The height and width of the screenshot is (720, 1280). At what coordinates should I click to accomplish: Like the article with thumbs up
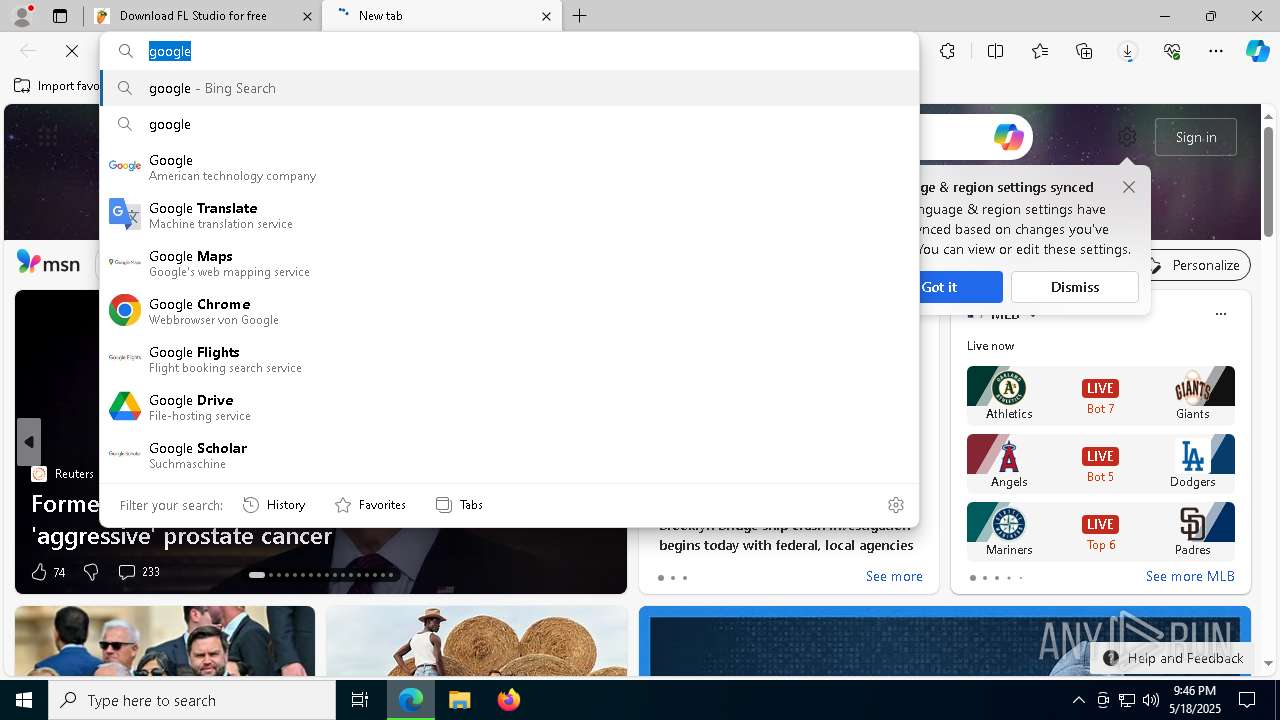39,572
